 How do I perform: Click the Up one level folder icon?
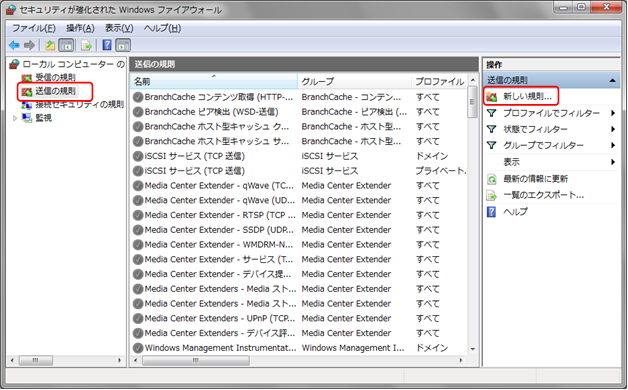click(50, 45)
